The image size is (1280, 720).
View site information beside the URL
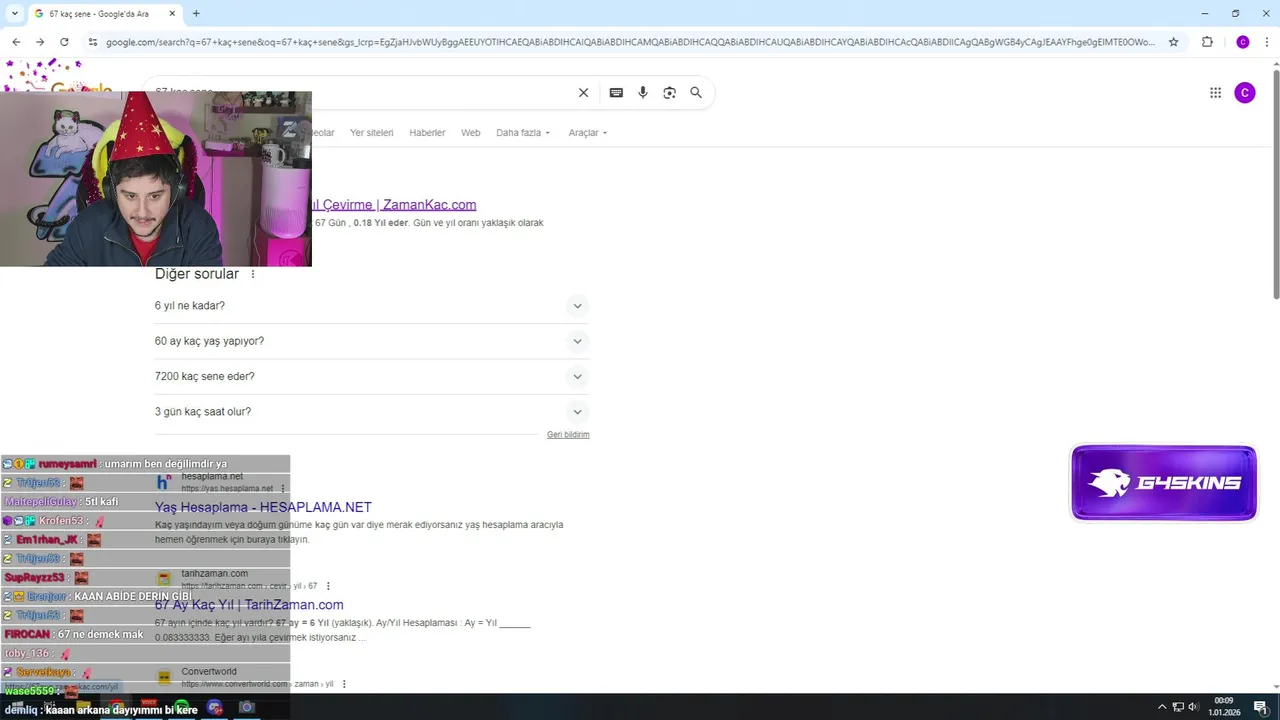(93, 42)
